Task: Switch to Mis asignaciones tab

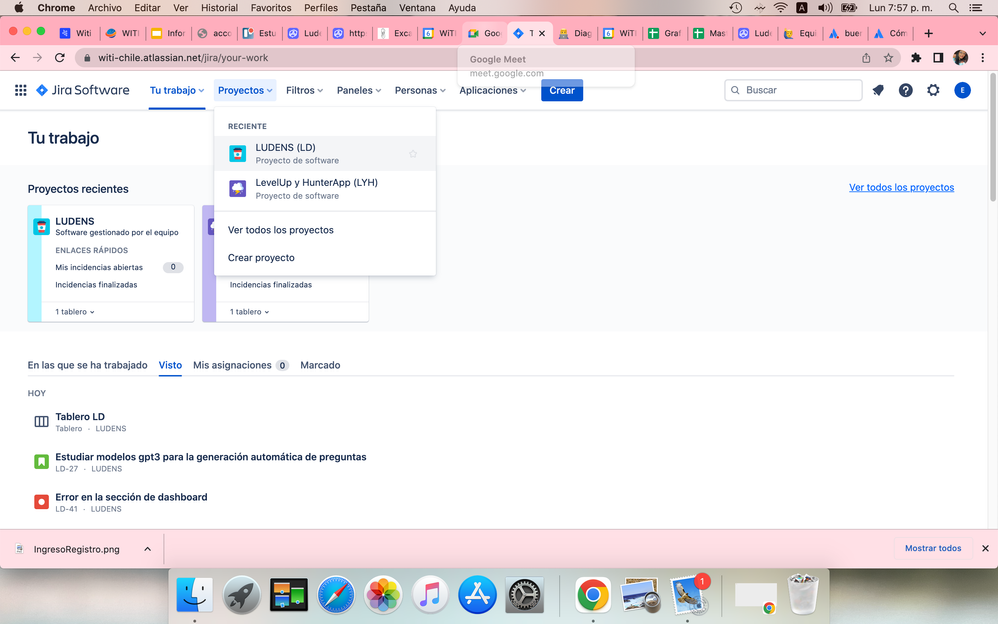Action: click(241, 365)
